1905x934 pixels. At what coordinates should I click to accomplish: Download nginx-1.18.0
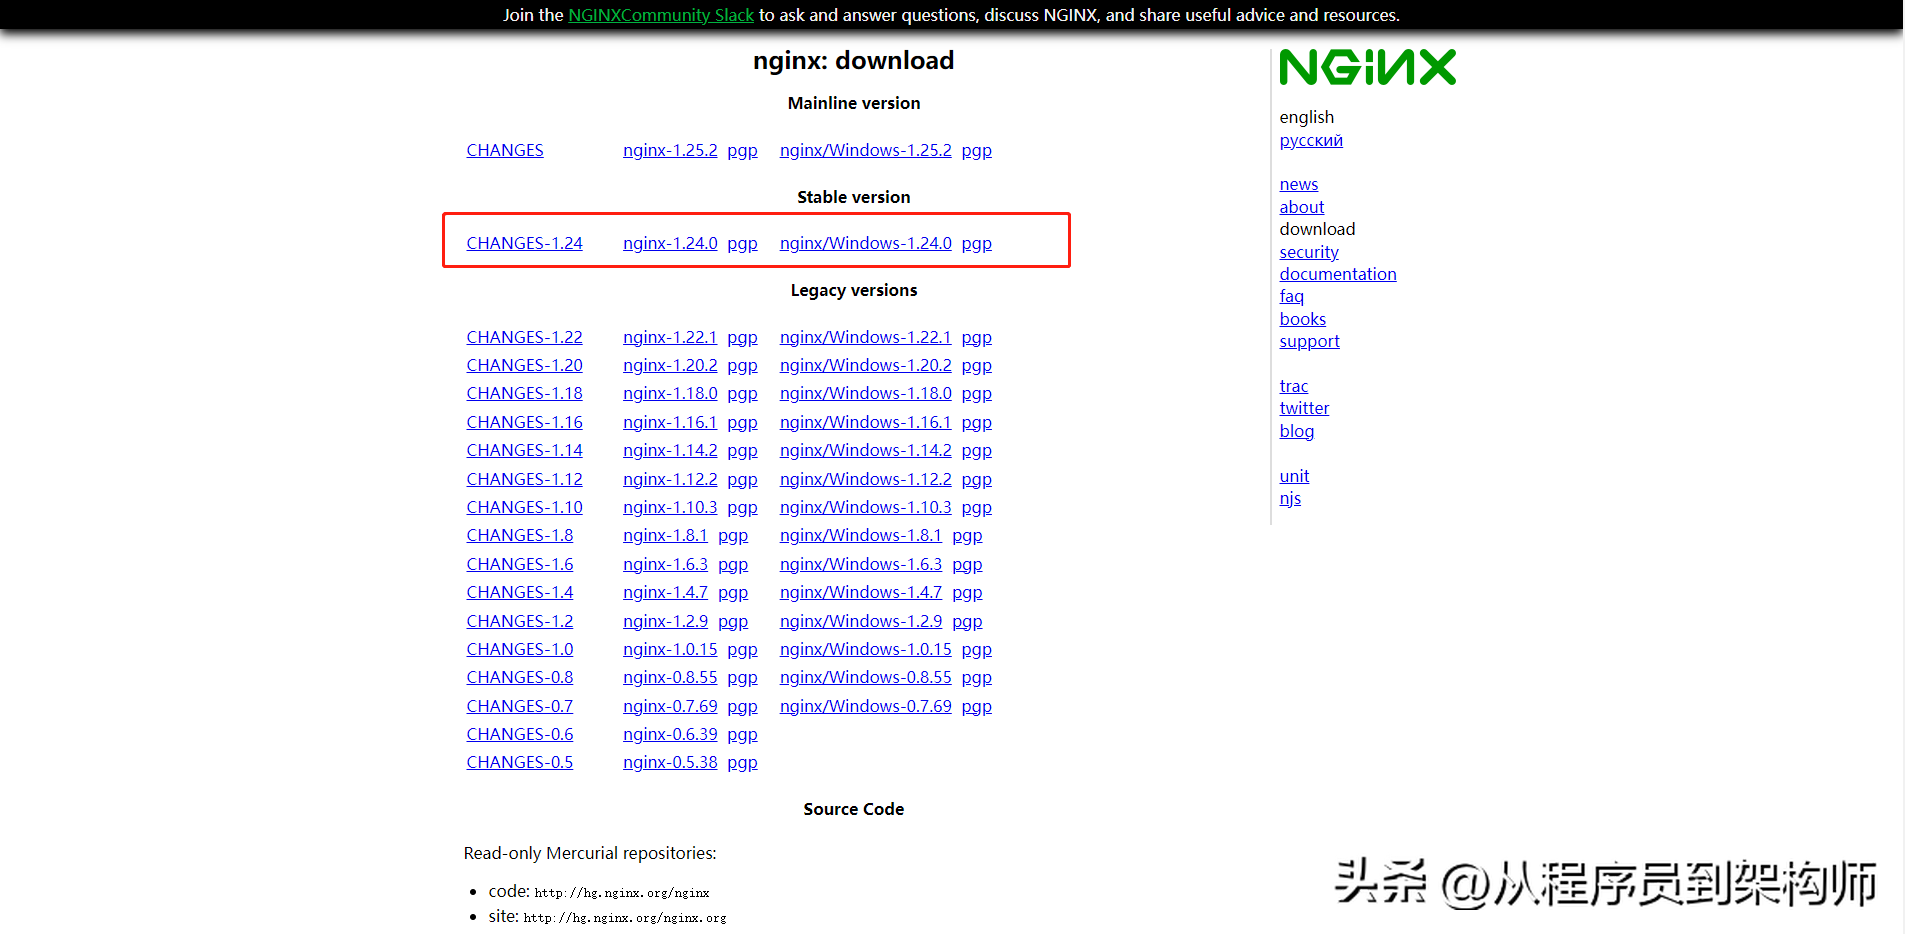[670, 393]
